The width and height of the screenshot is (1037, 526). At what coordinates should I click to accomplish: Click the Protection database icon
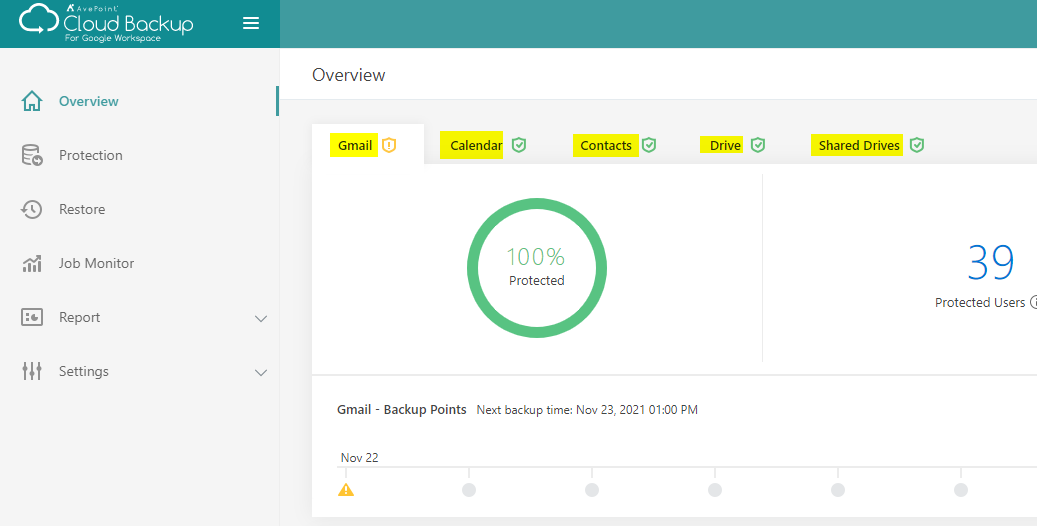click(x=32, y=155)
